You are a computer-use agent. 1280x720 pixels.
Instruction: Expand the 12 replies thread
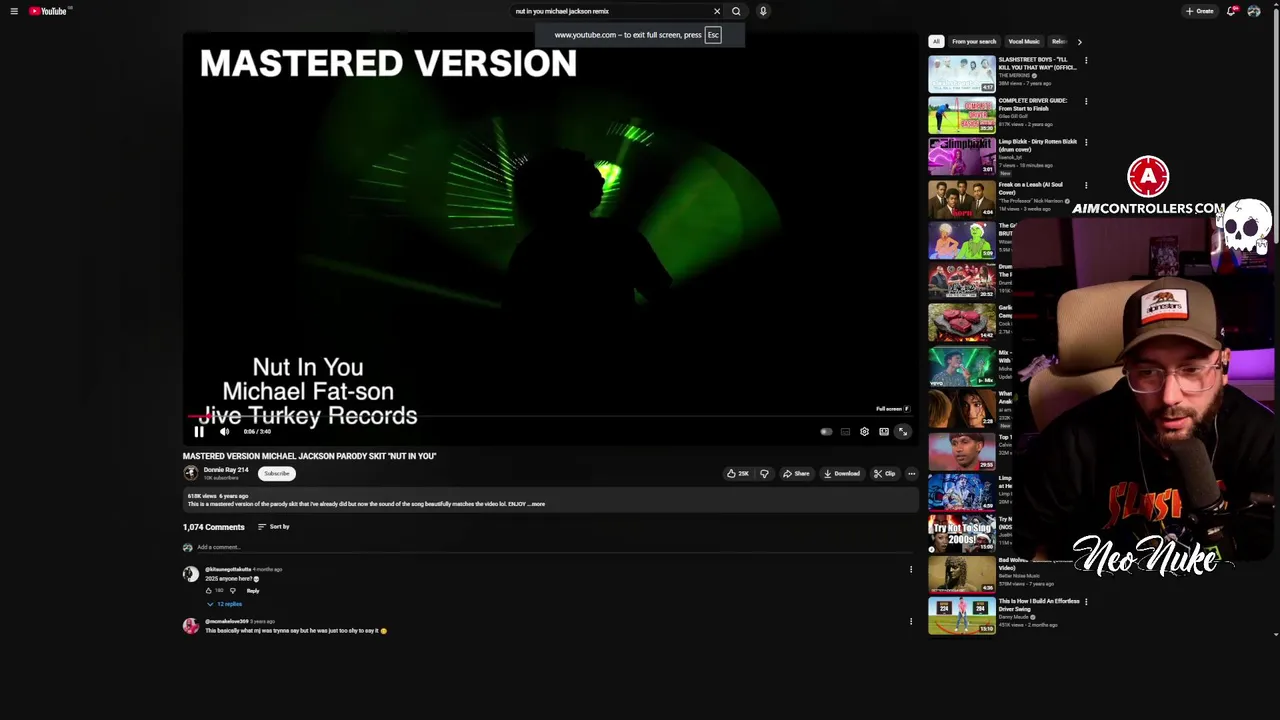coord(225,604)
